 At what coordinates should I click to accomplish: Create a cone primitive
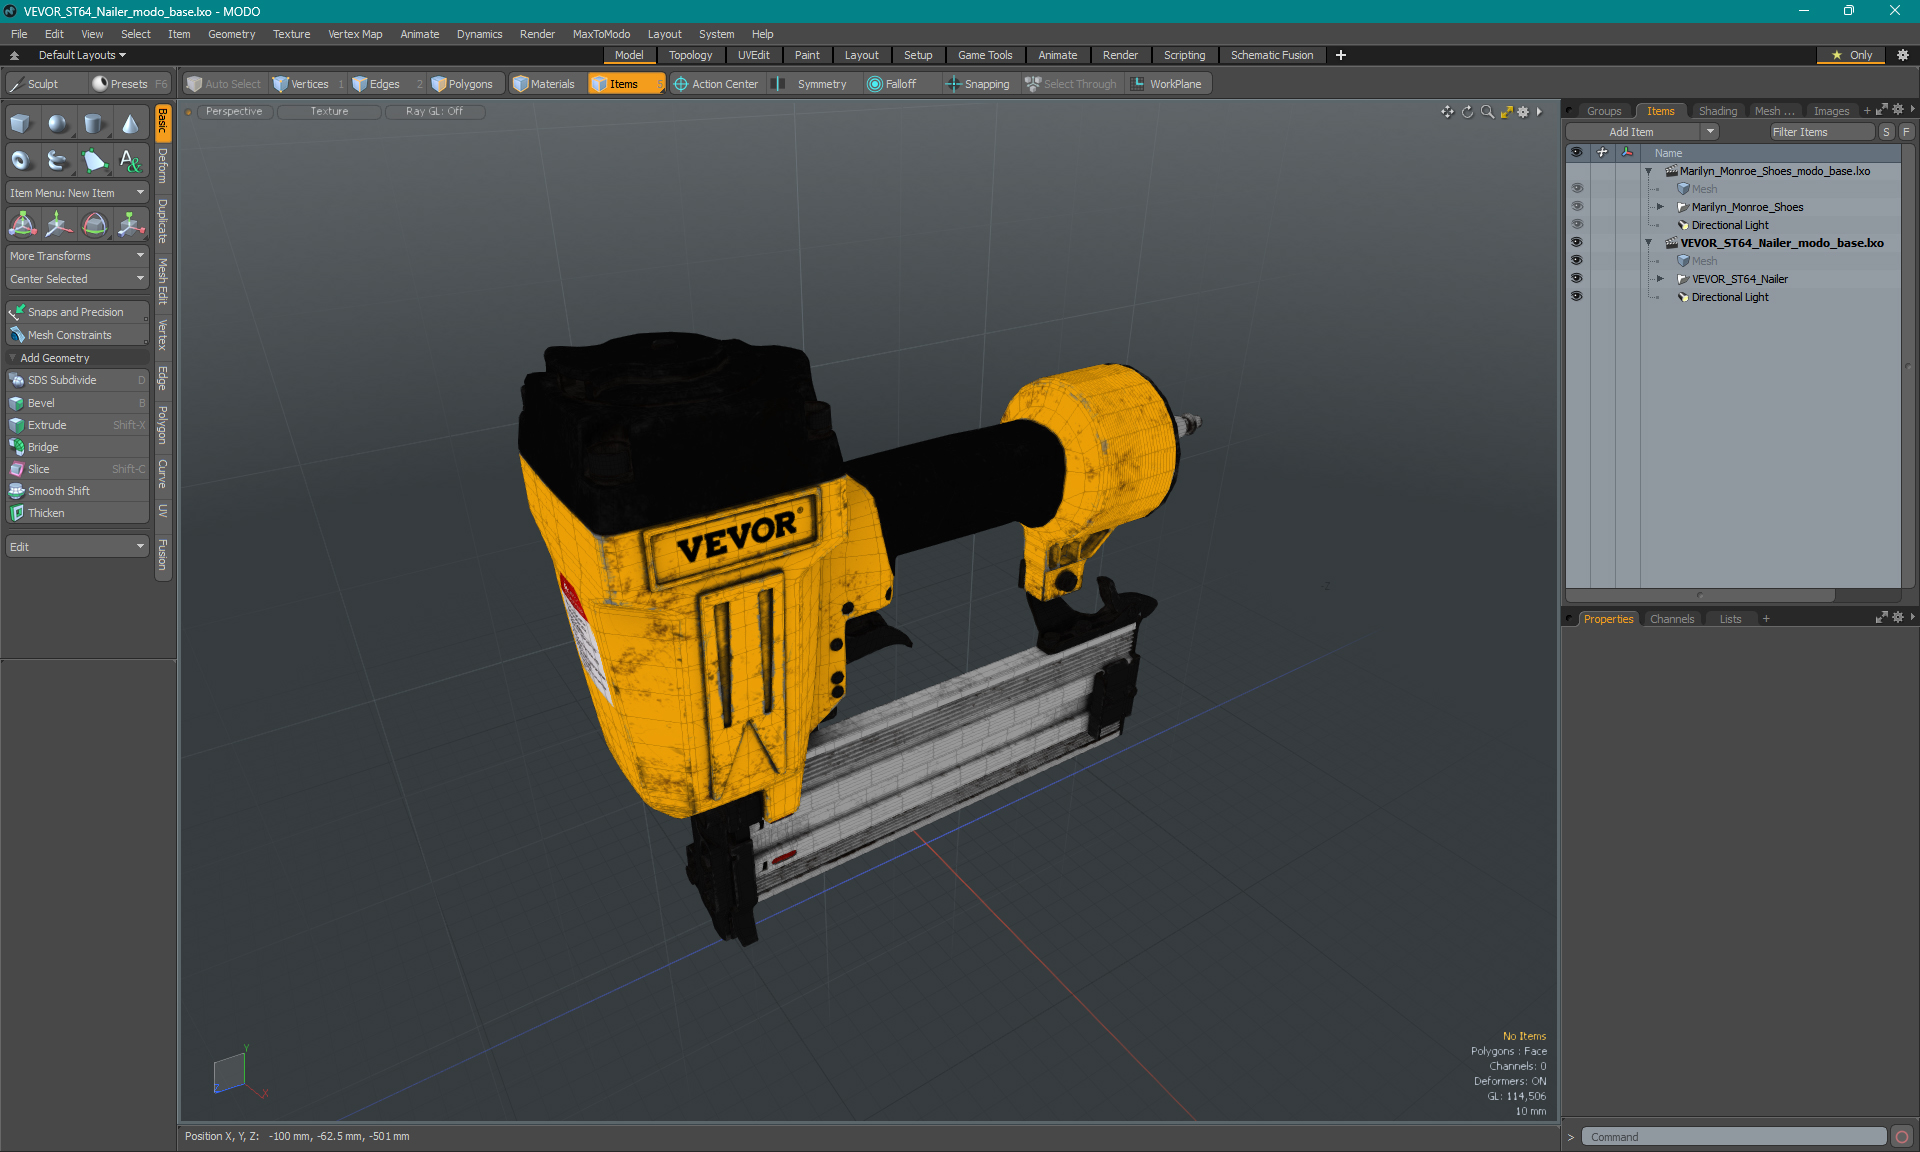pyautogui.click(x=130, y=124)
